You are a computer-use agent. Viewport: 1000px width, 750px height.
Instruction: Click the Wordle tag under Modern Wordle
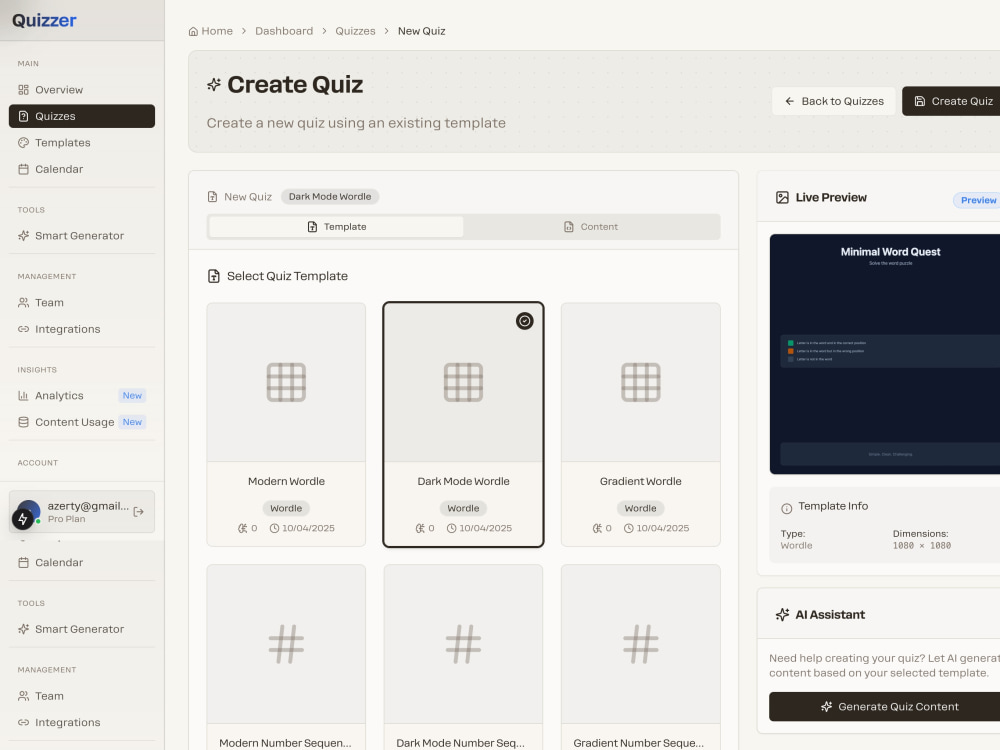(x=286, y=508)
